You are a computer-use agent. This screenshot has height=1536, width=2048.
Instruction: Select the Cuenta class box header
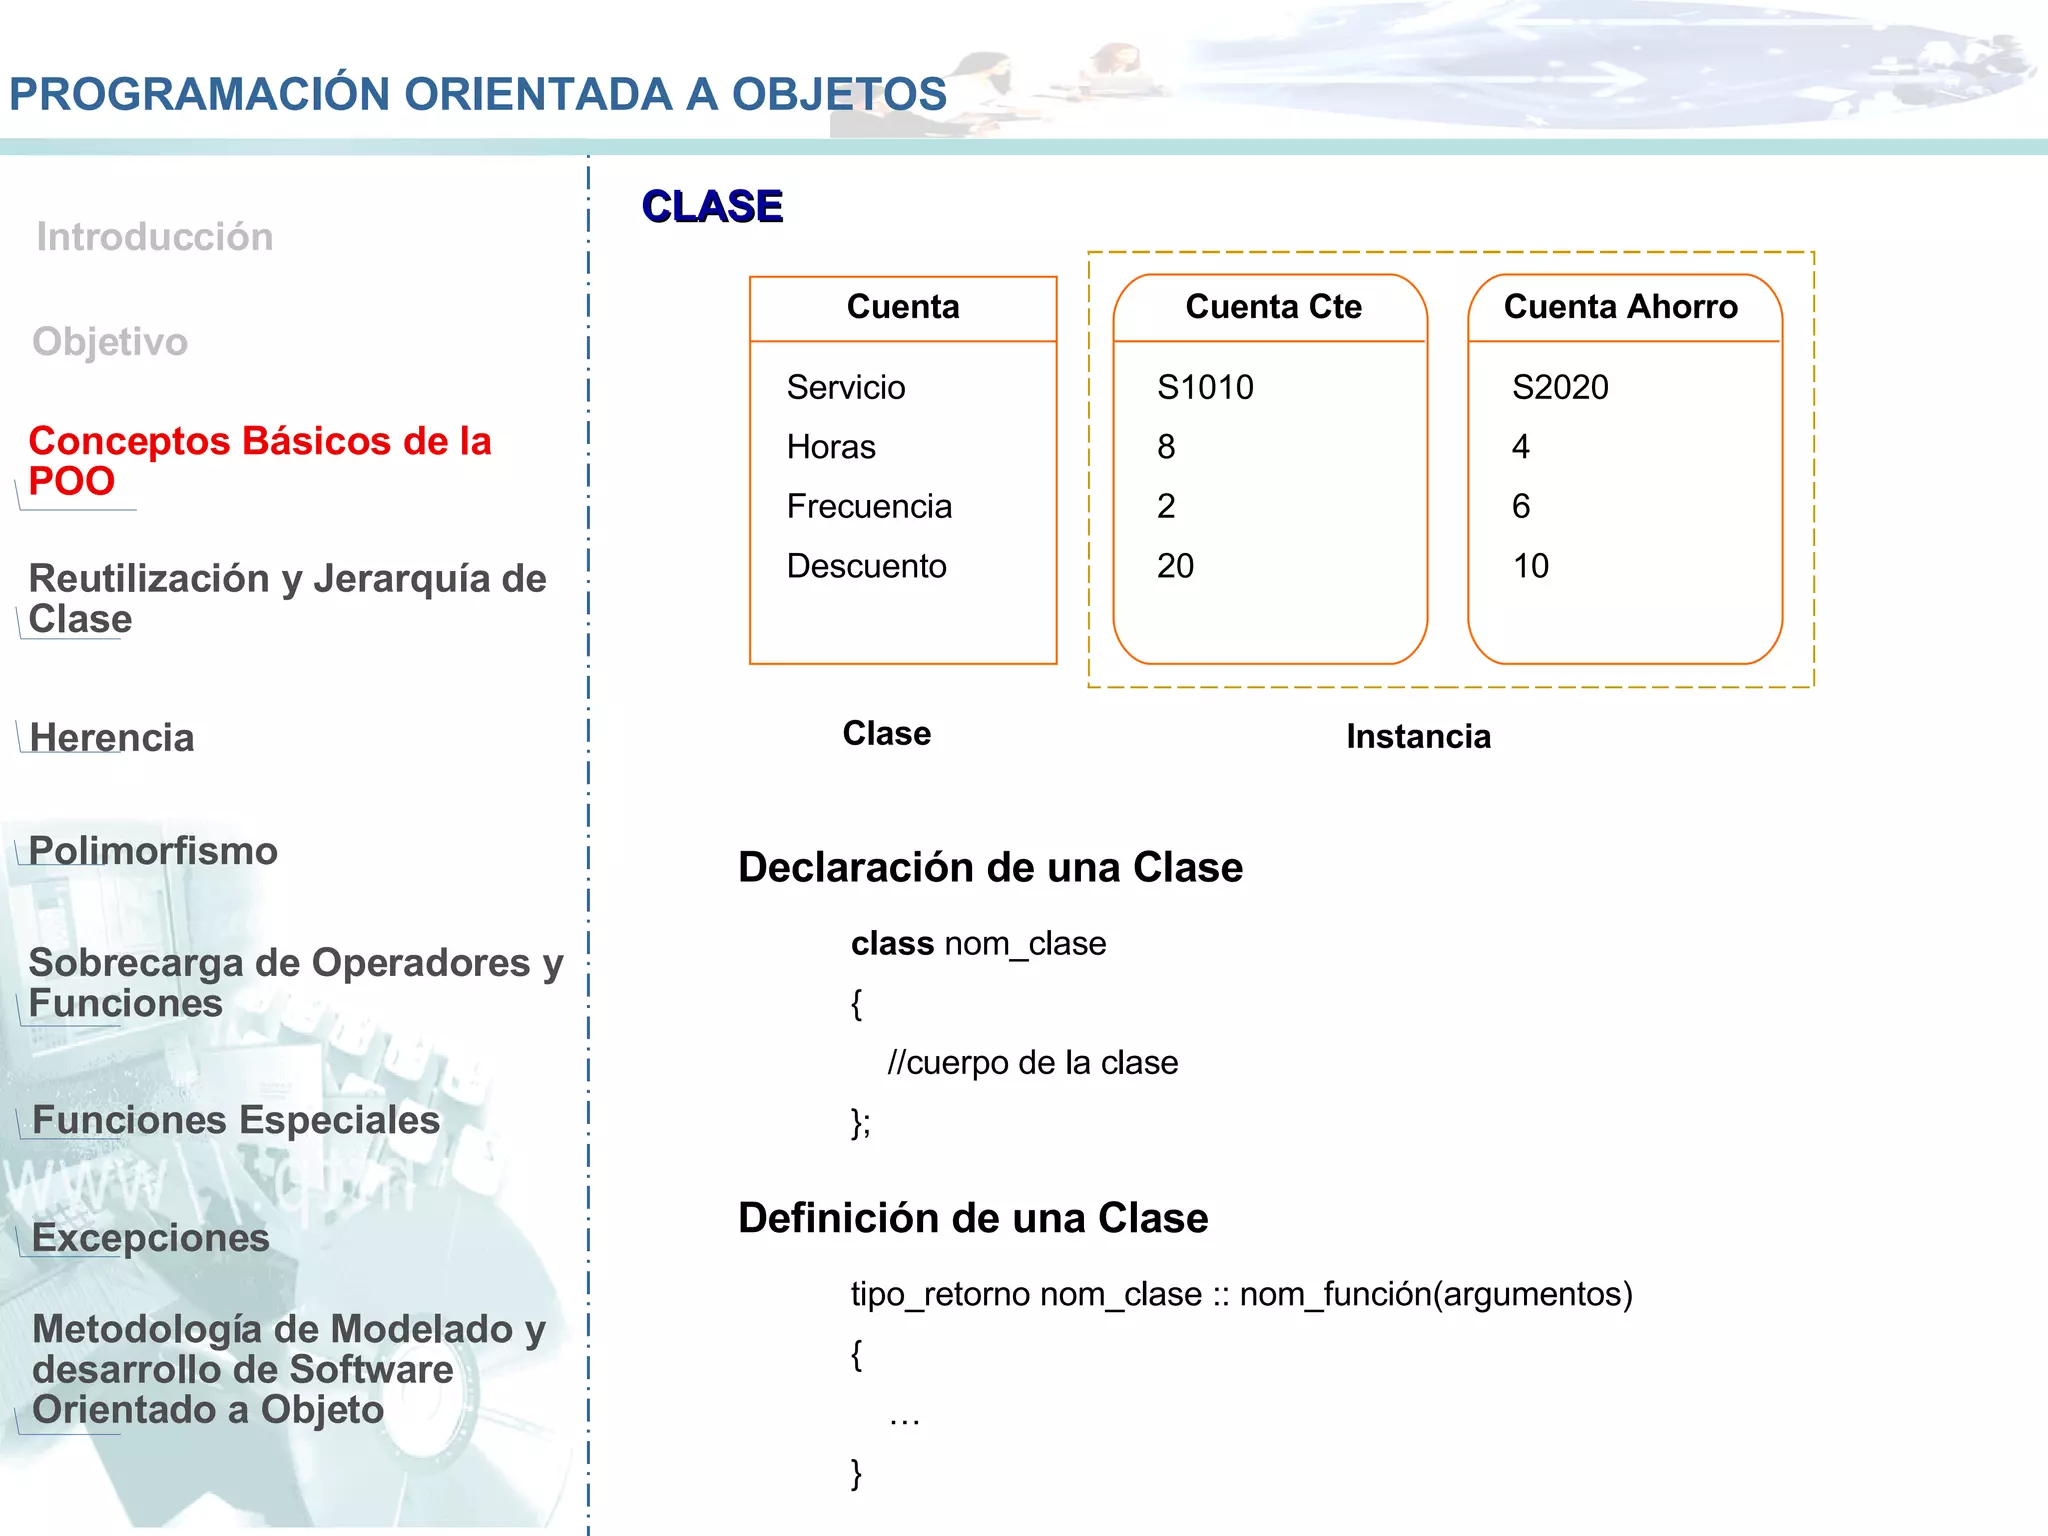[903, 307]
